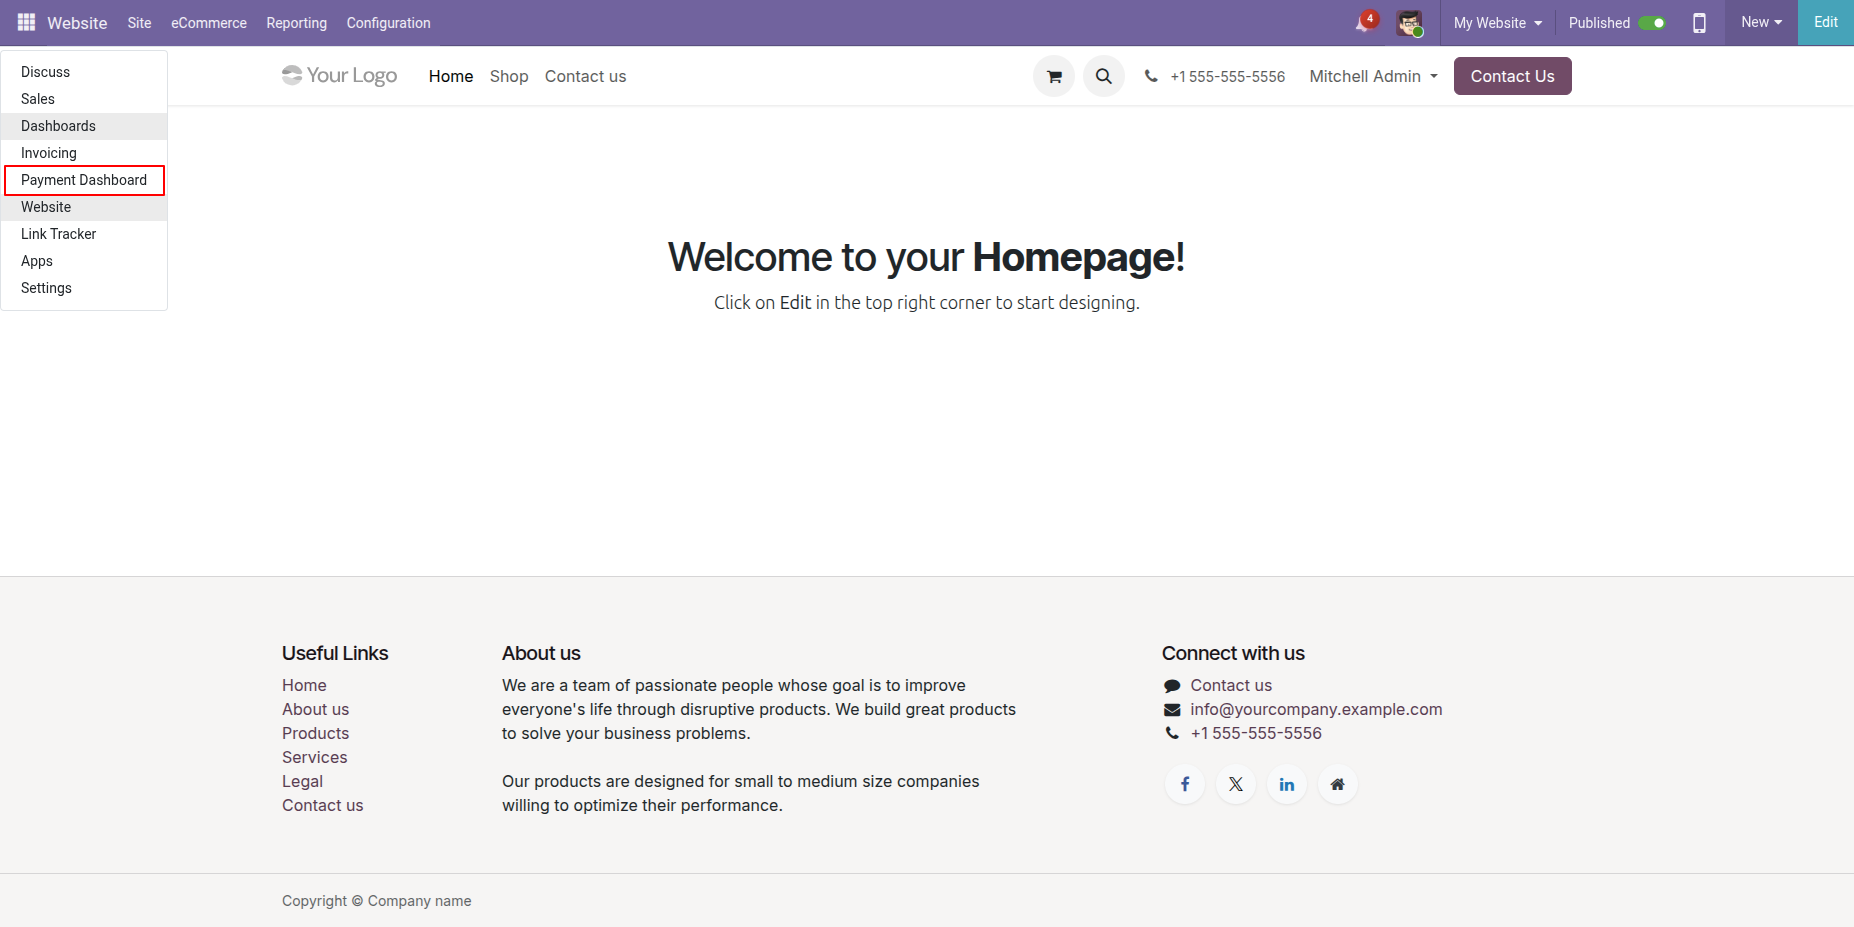Screen dimensions: 1854x927
Task: Click the Welcome to your Homepage heading
Action: [926, 257]
